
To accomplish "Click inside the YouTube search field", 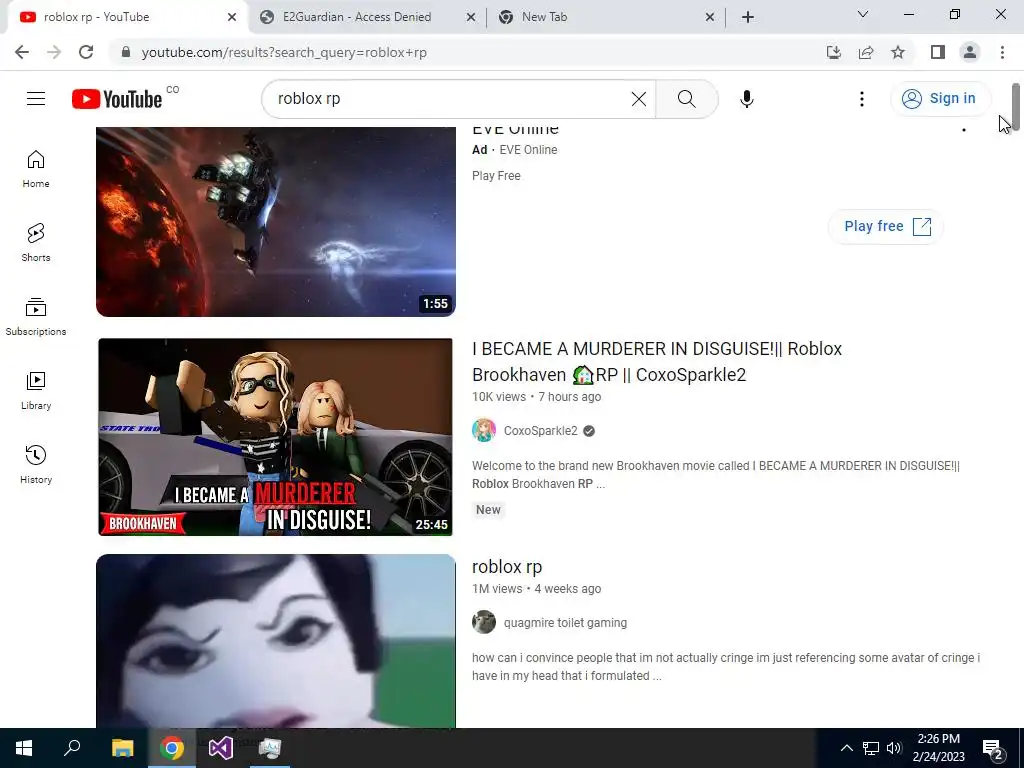I will (x=451, y=99).
